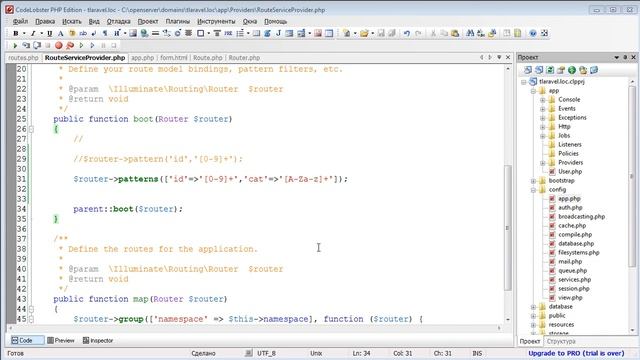This screenshot has width=640, height=360.
Task: Open auth.php in project tree
Action: pos(570,208)
